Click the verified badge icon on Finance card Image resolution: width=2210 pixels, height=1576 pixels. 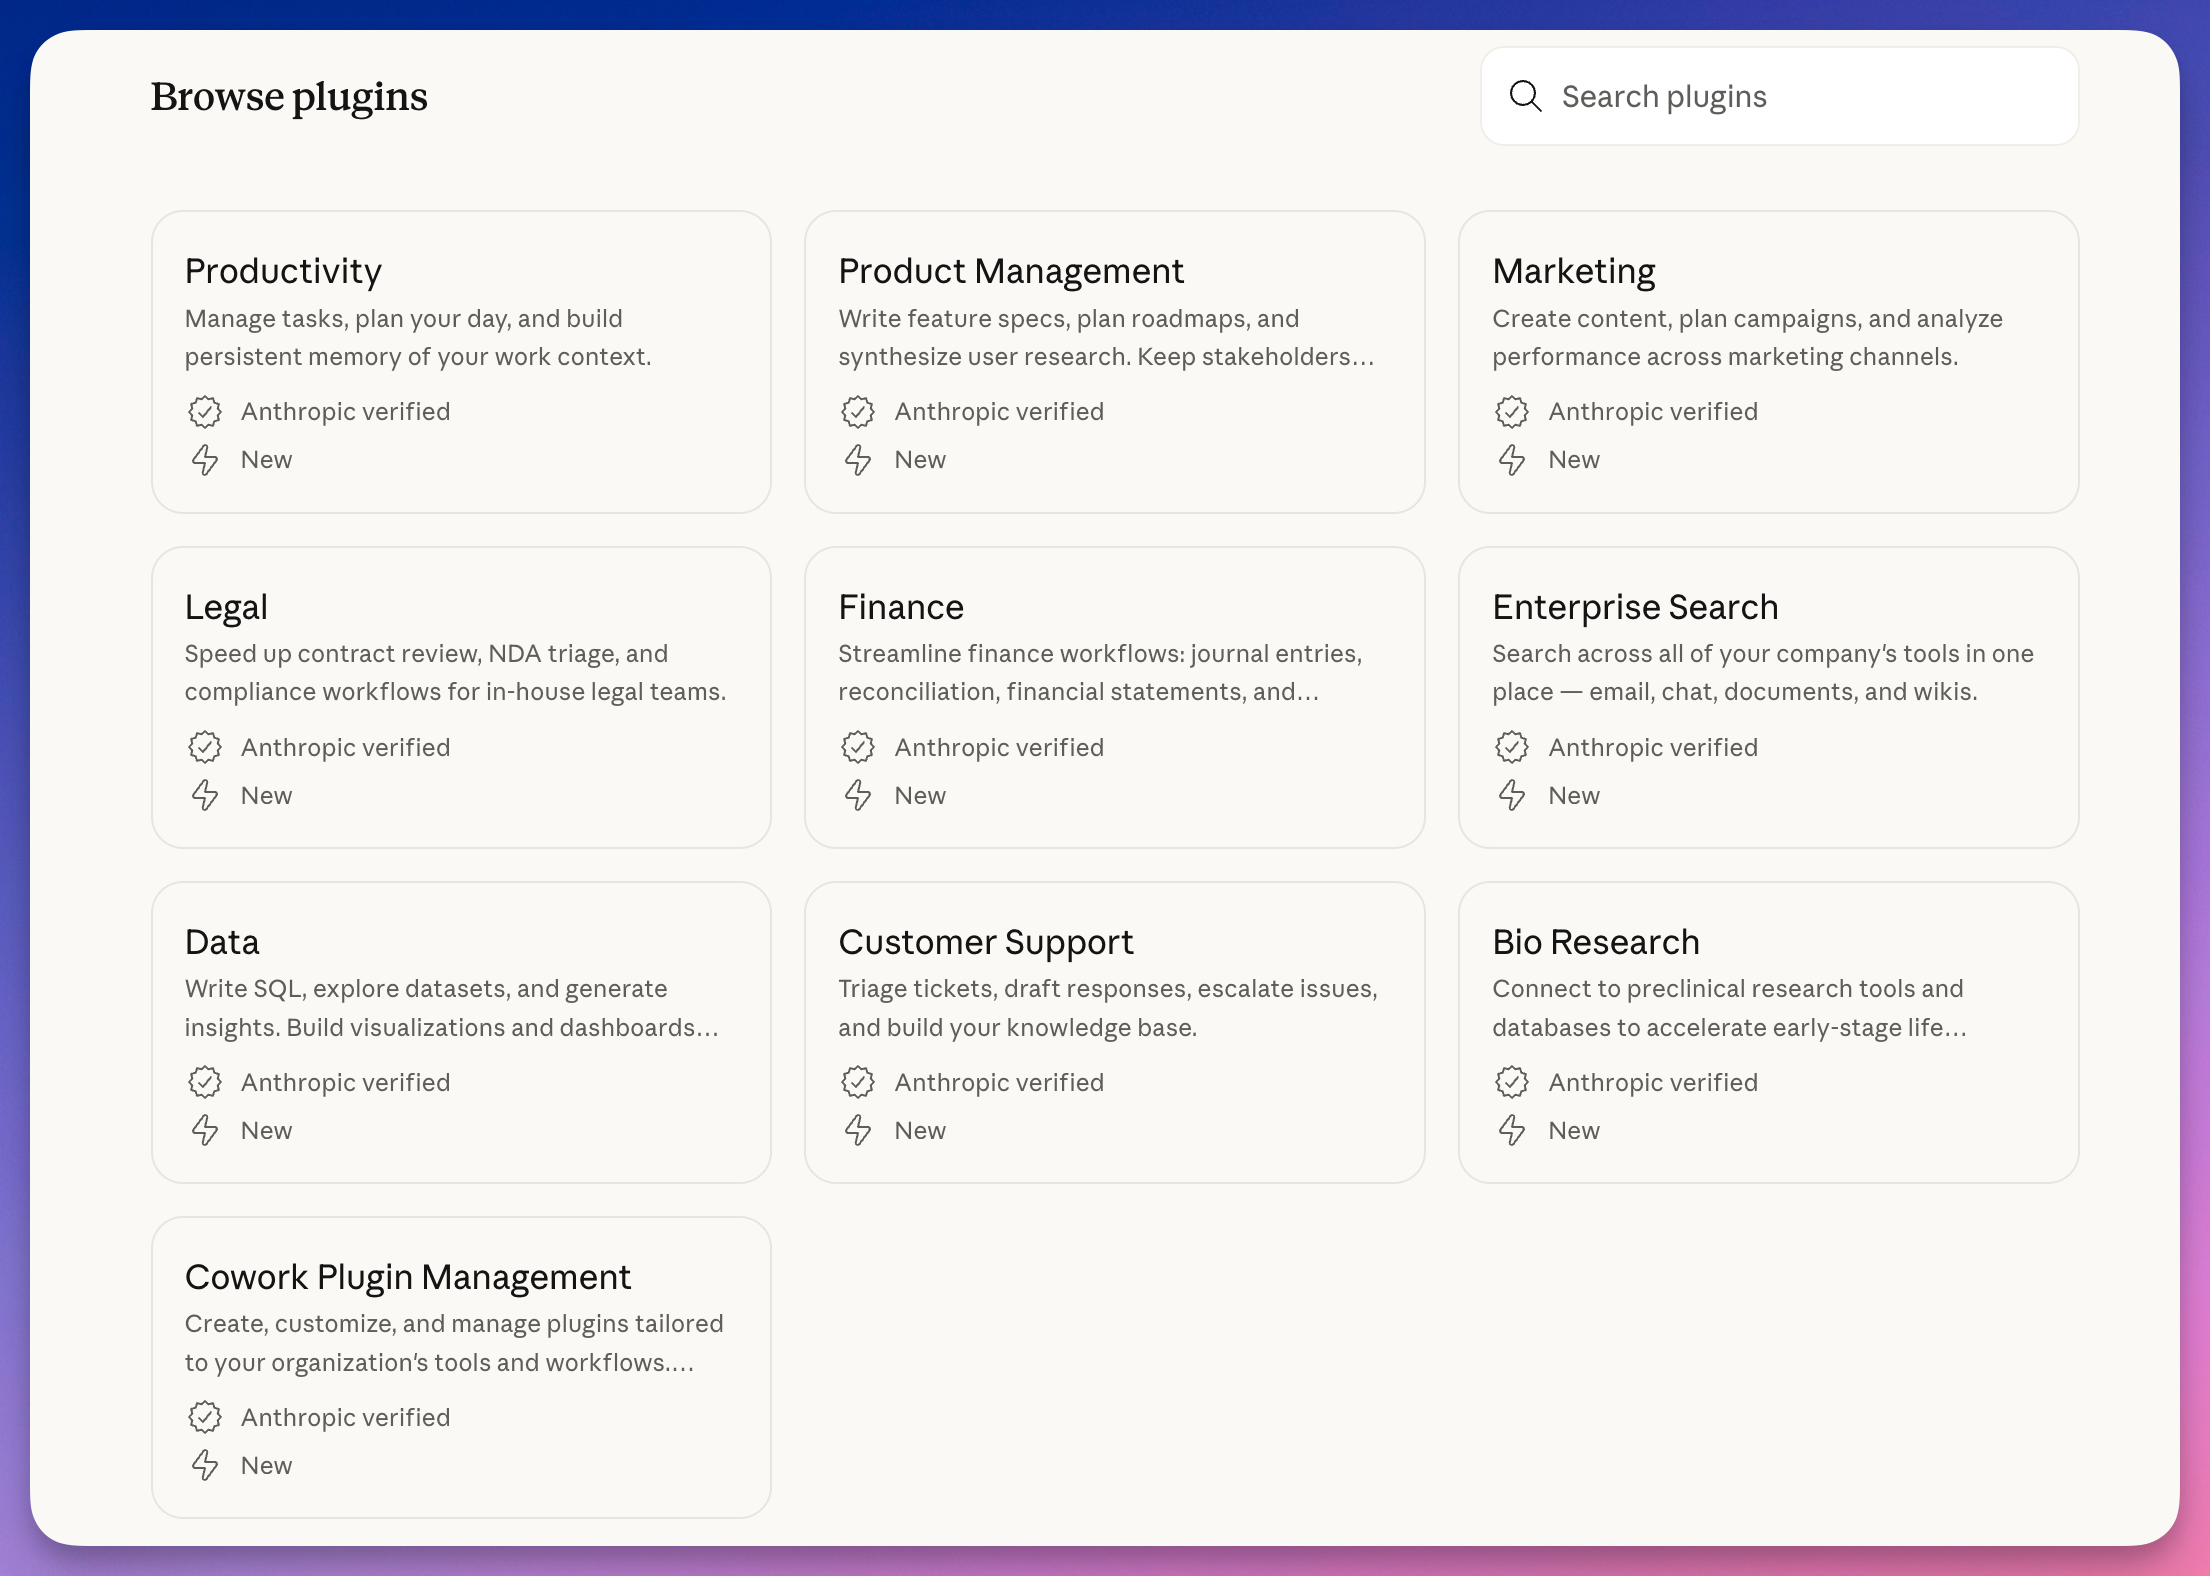pyautogui.click(x=858, y=747)
